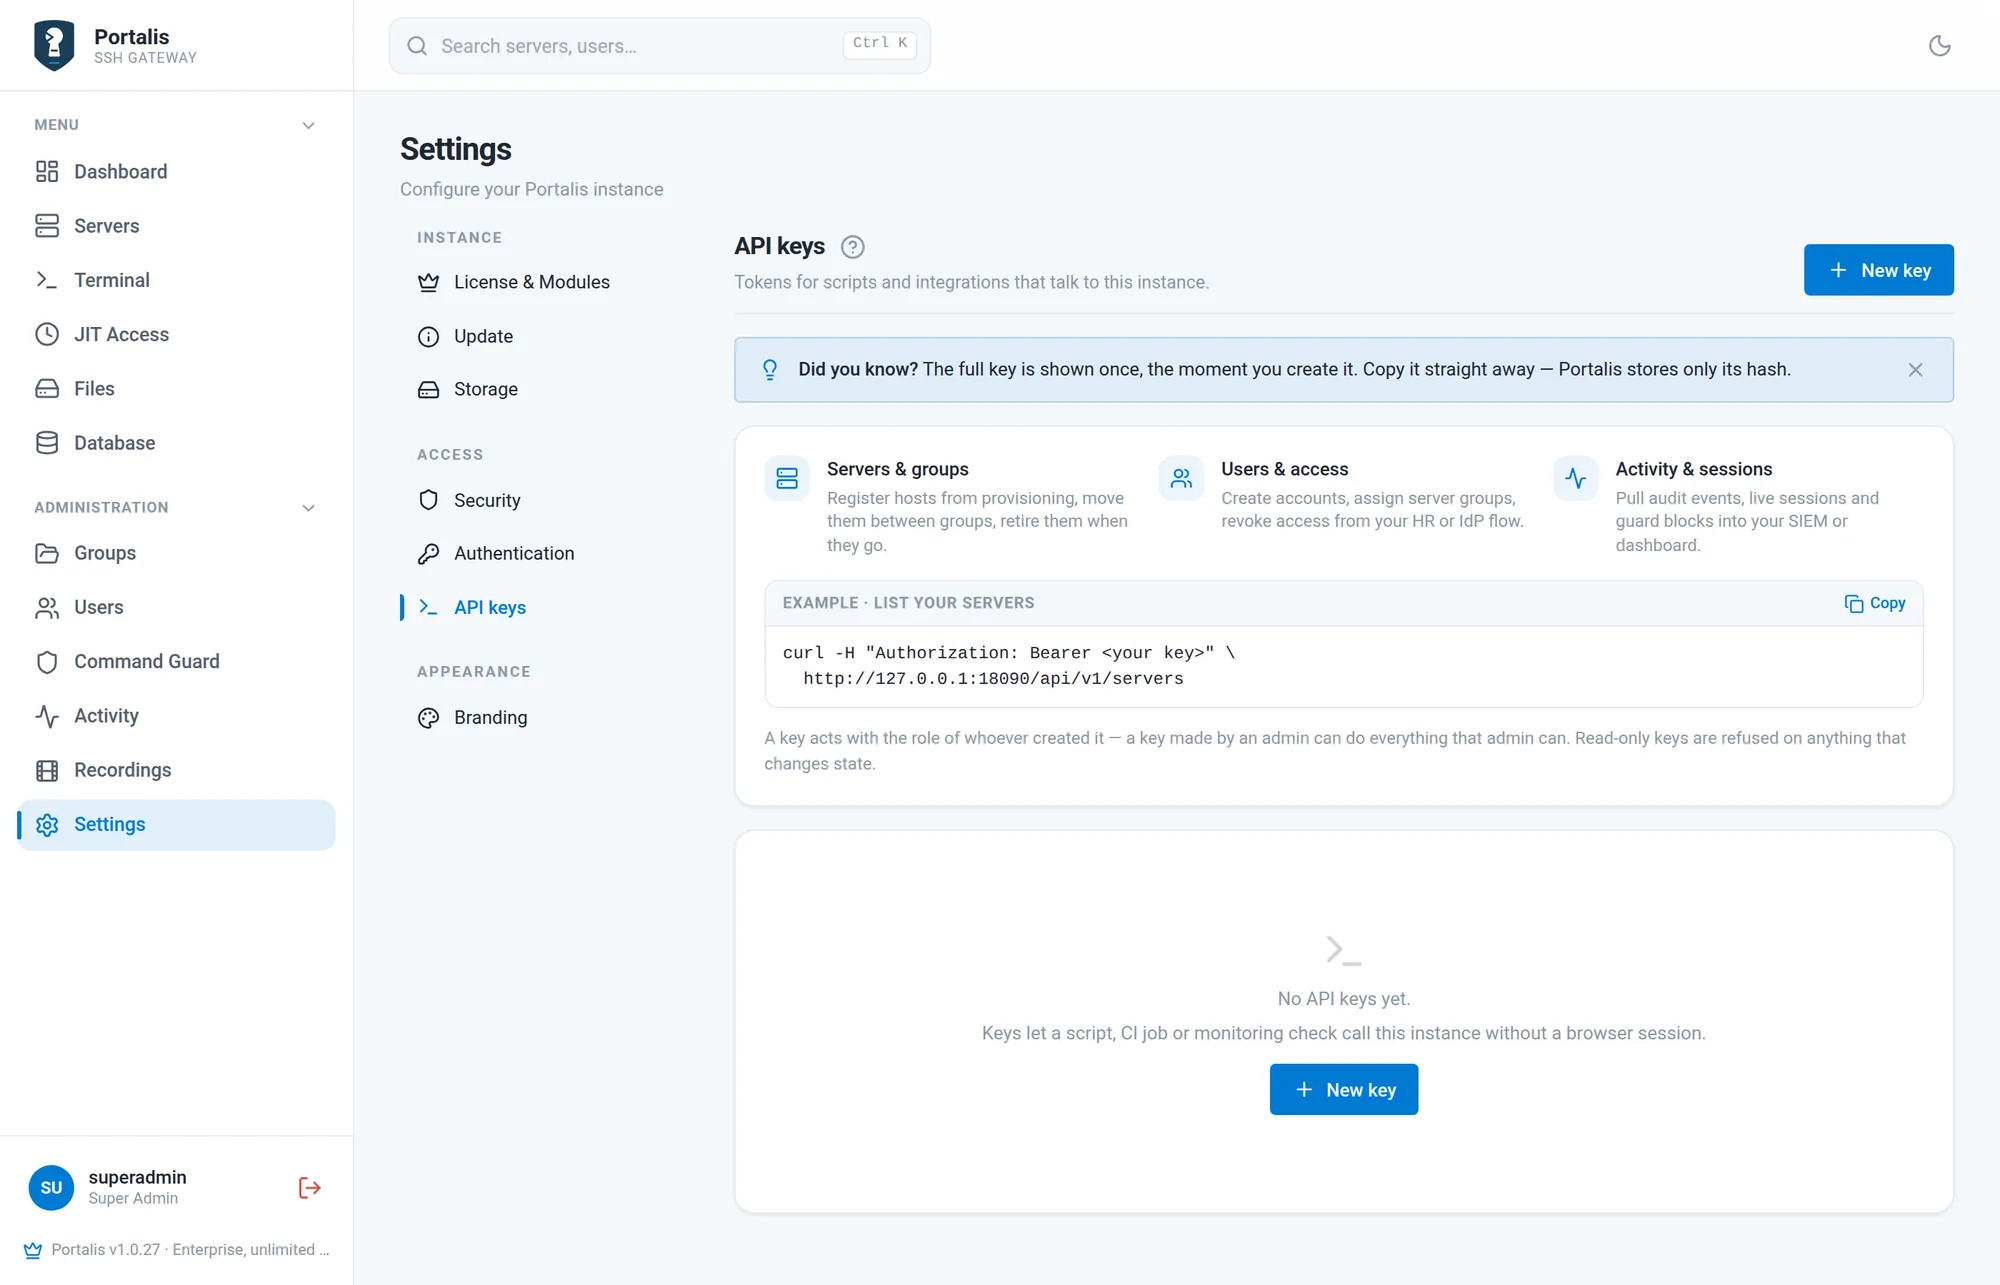Click the Groups folder icon

click(47, 553)
